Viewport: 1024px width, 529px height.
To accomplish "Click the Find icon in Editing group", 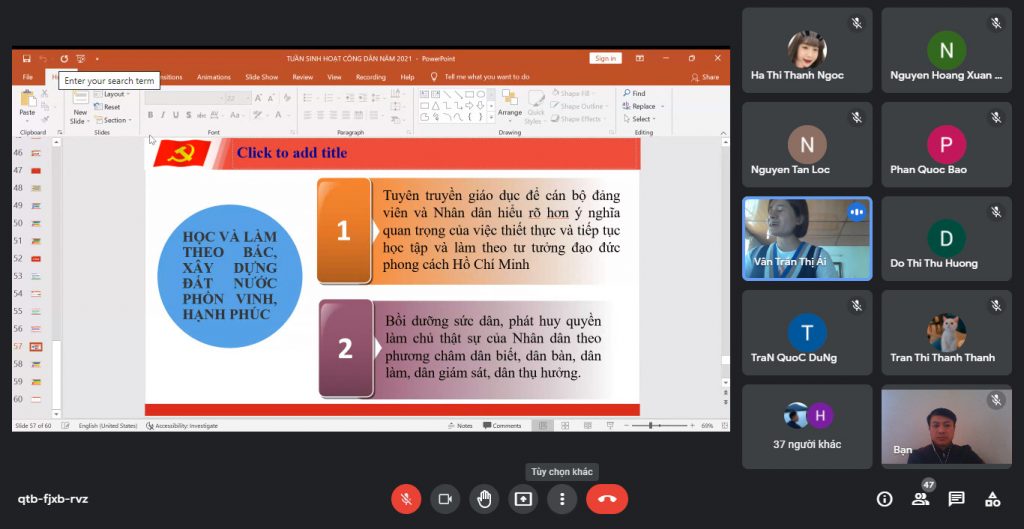I will (634, 94).
